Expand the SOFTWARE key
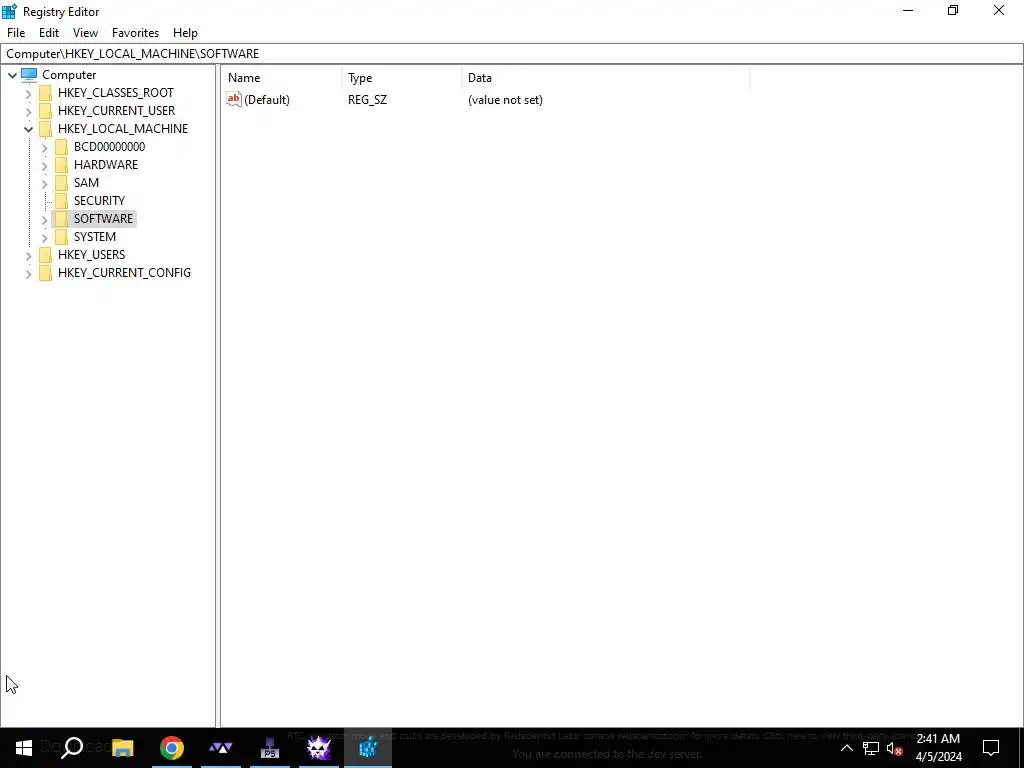 coord(44,219)
